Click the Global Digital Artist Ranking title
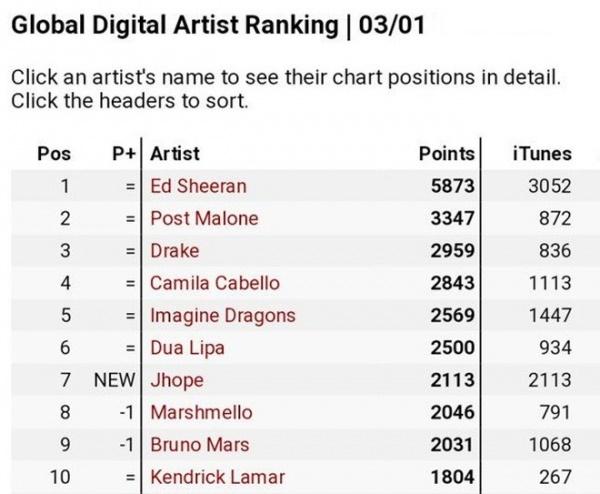The width and height of the screenshot is (600, 494). (x=216, y=25)
